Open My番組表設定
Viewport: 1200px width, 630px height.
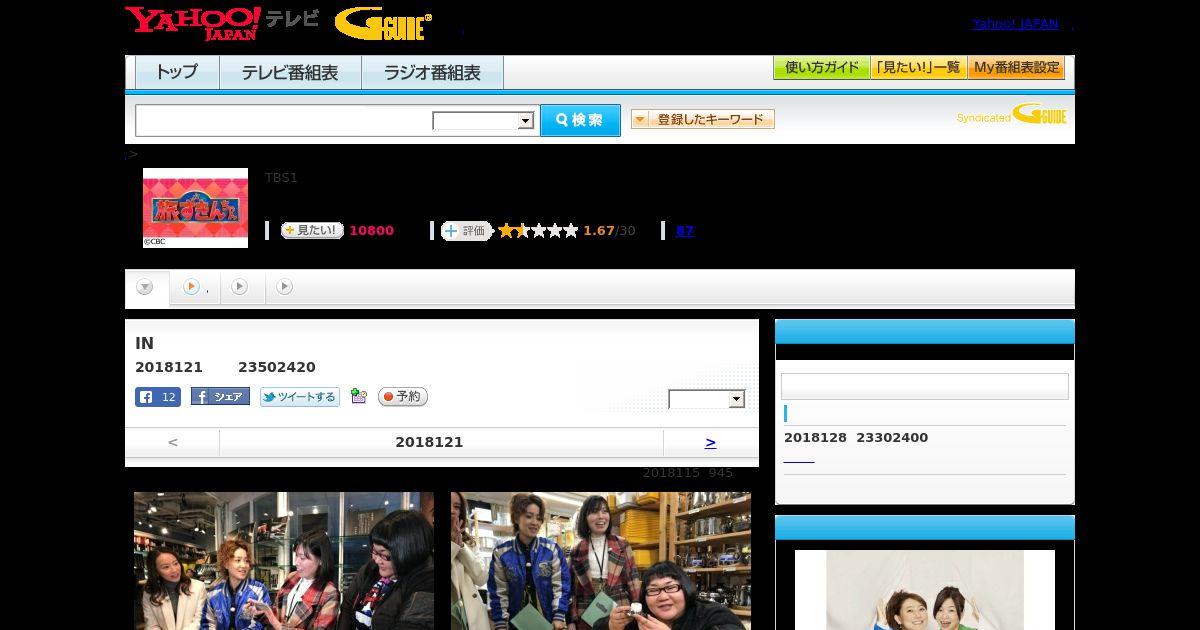1016,68
